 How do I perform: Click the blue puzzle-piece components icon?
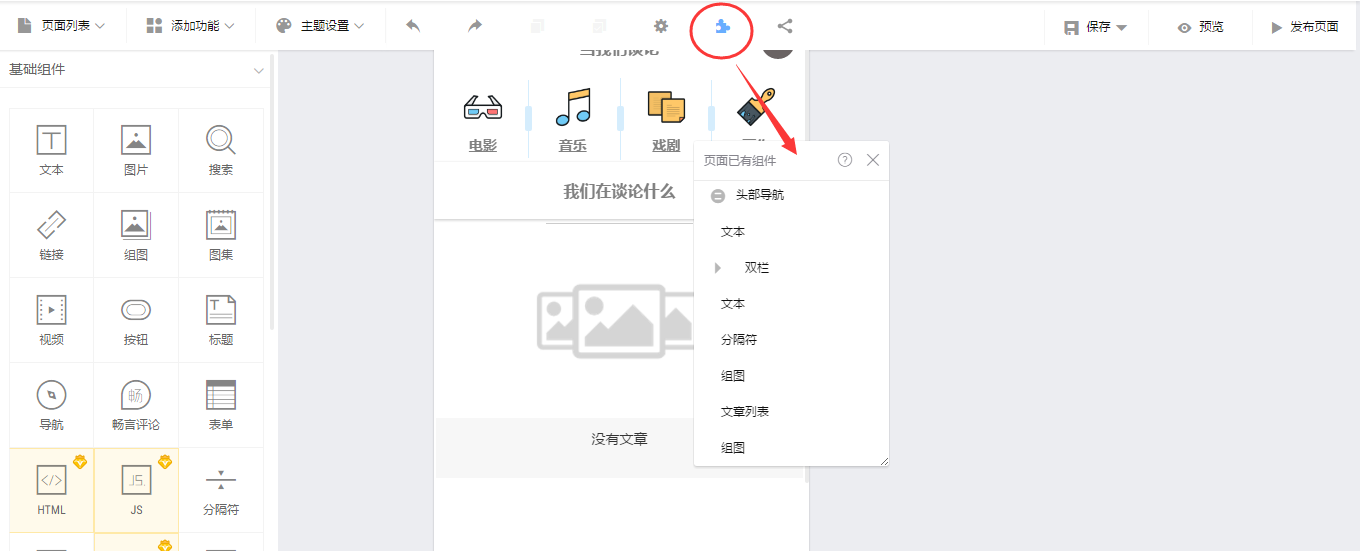722,27
